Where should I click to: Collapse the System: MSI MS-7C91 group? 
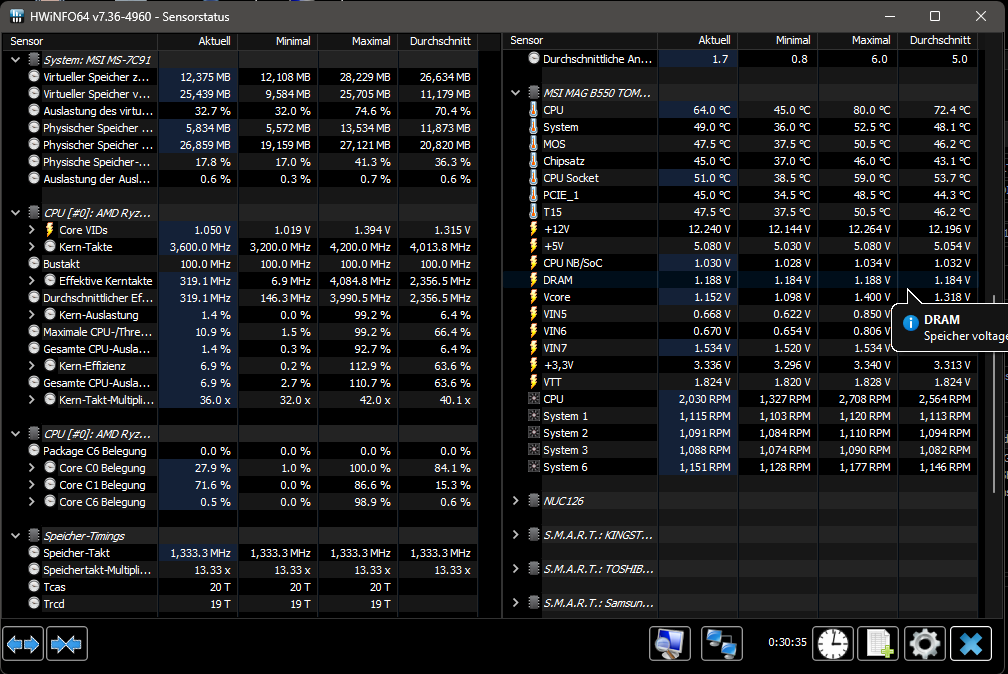15,60
